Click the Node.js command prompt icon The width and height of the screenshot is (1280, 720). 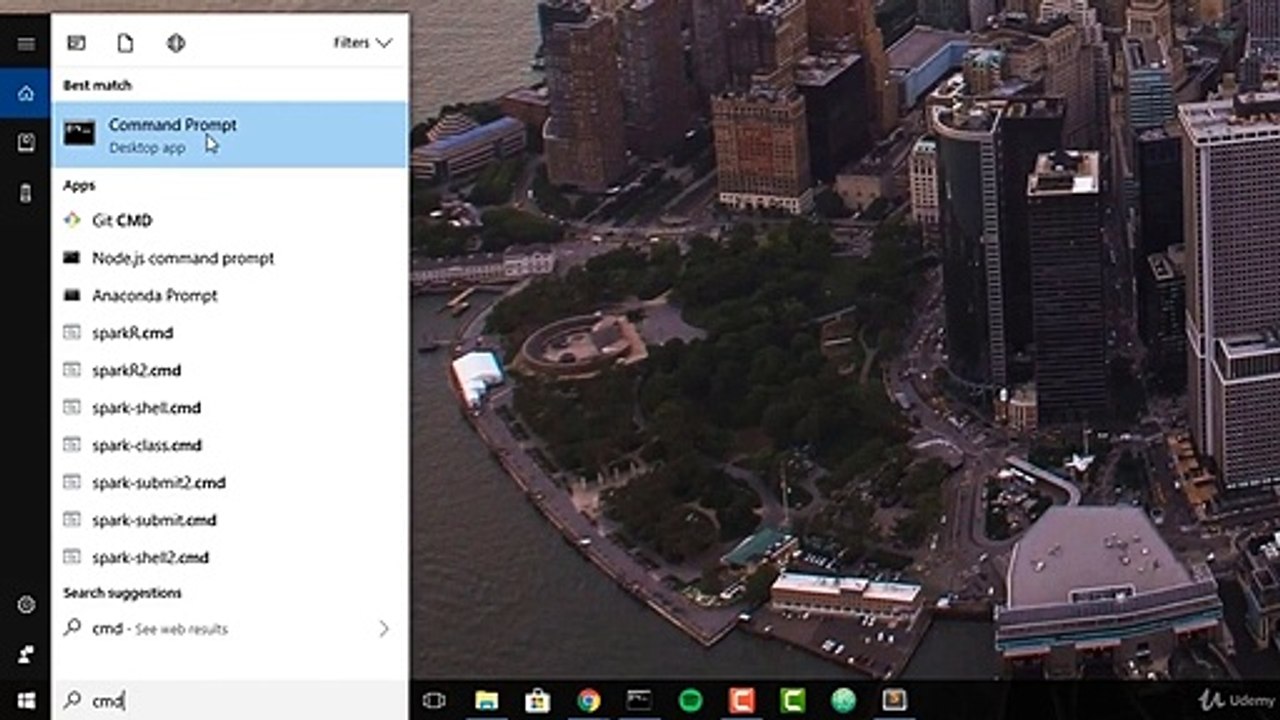pyautogui.click(x=72, y=257)
